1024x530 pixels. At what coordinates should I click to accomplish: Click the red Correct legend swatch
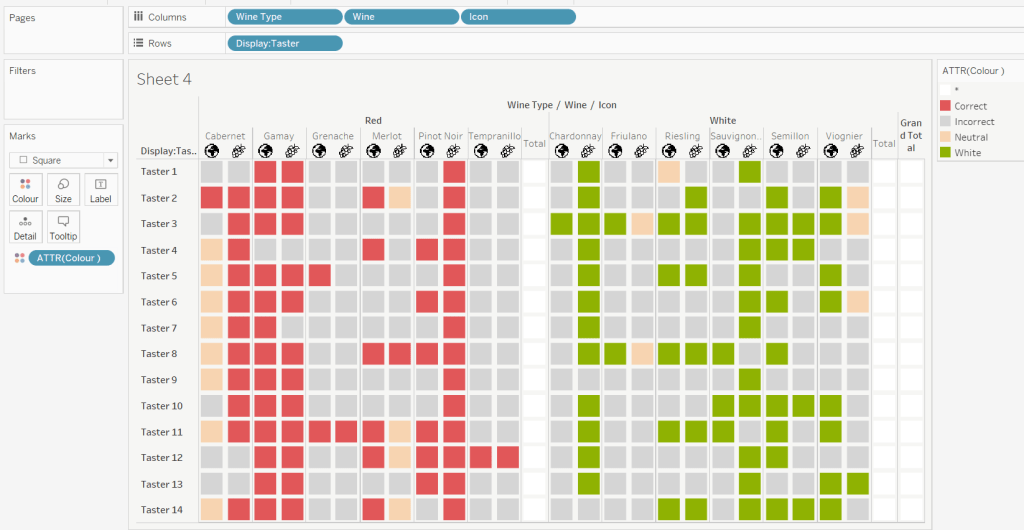tap(946, 106)
